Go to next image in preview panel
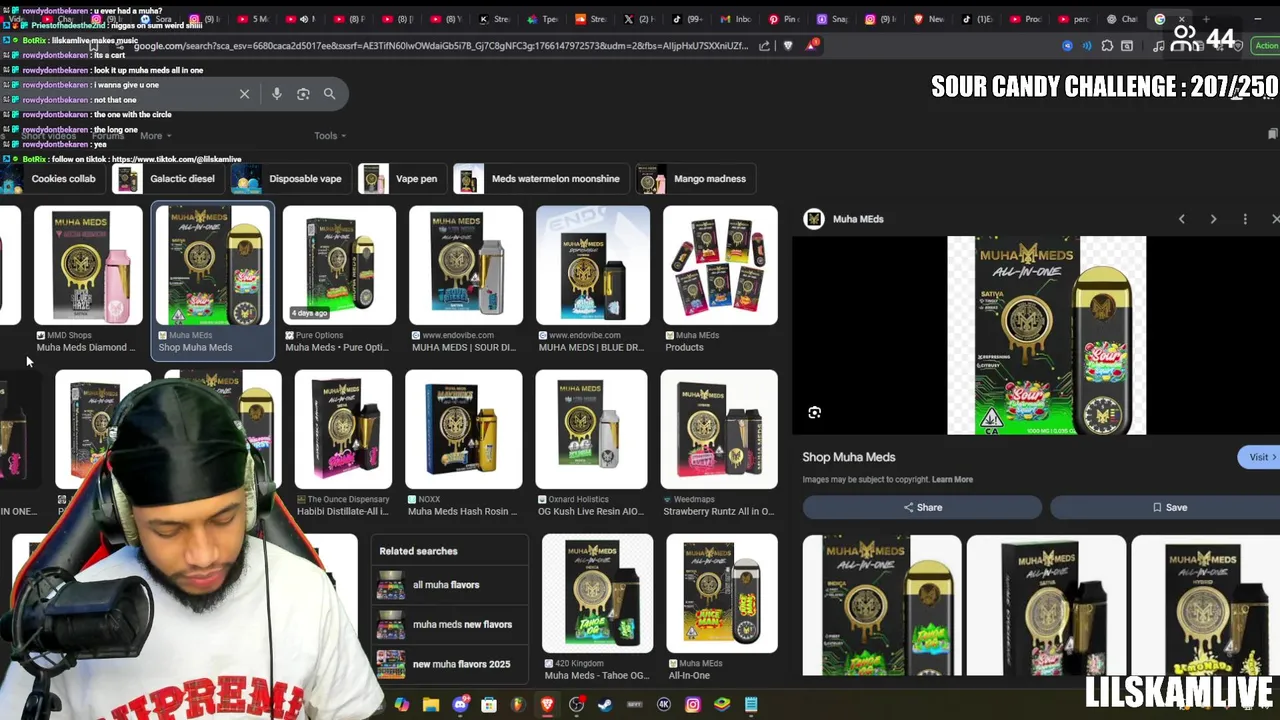 tap(1213, 219)
